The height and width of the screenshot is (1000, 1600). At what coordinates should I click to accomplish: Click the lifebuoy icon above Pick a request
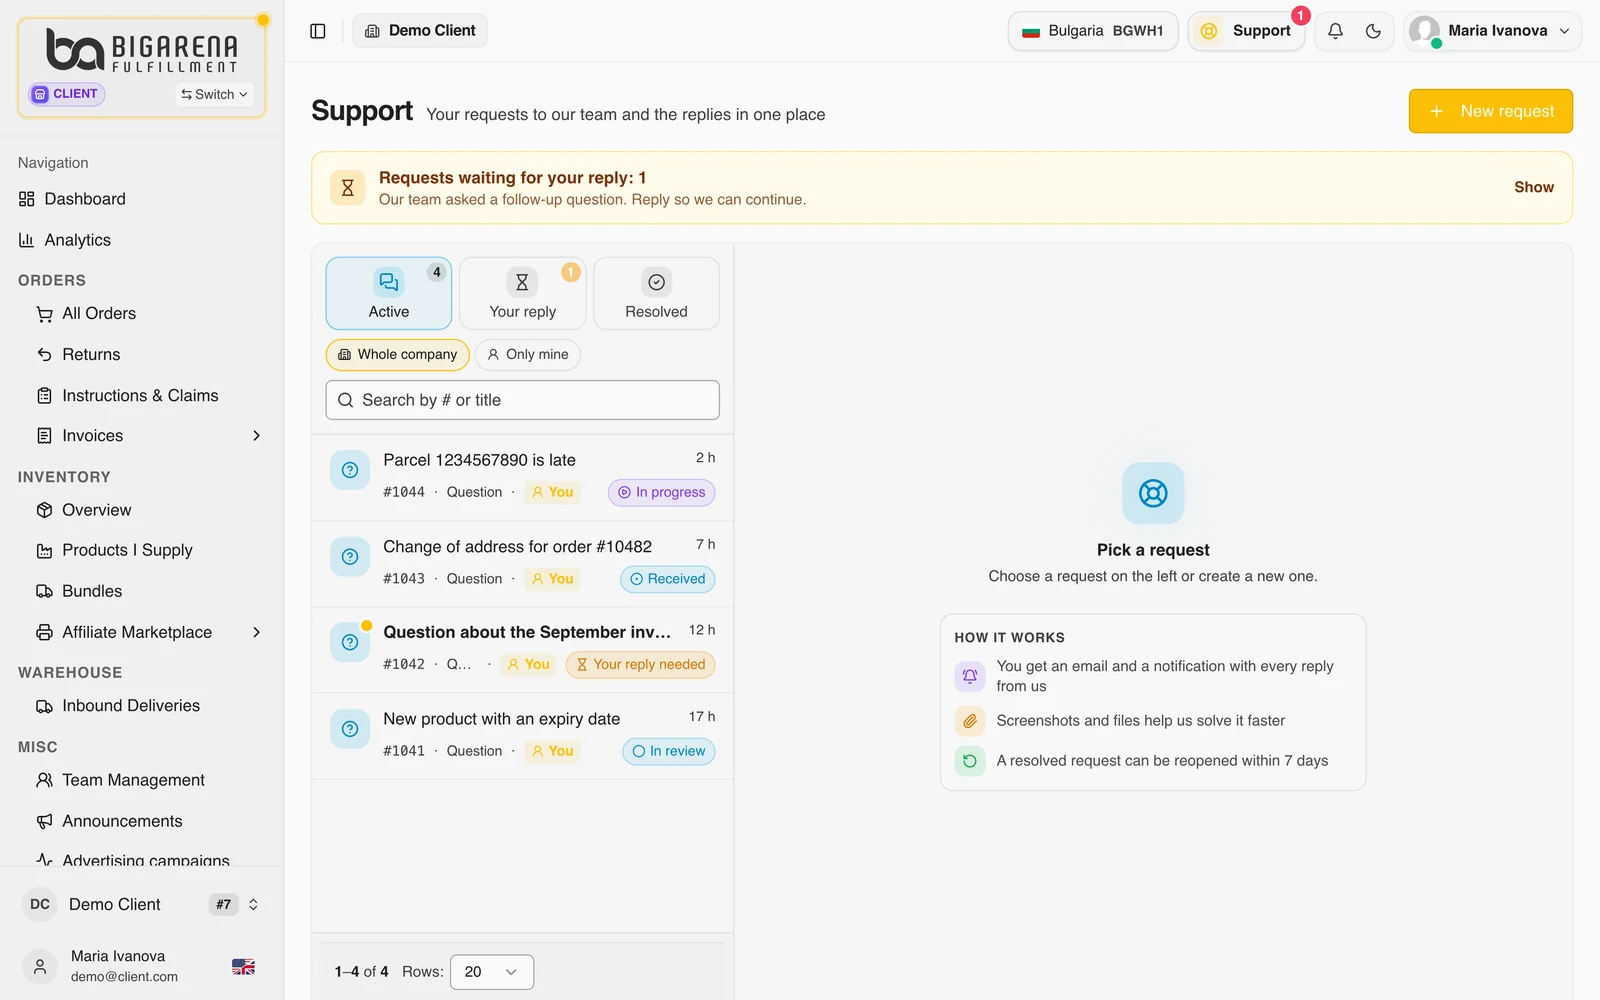1153,493
